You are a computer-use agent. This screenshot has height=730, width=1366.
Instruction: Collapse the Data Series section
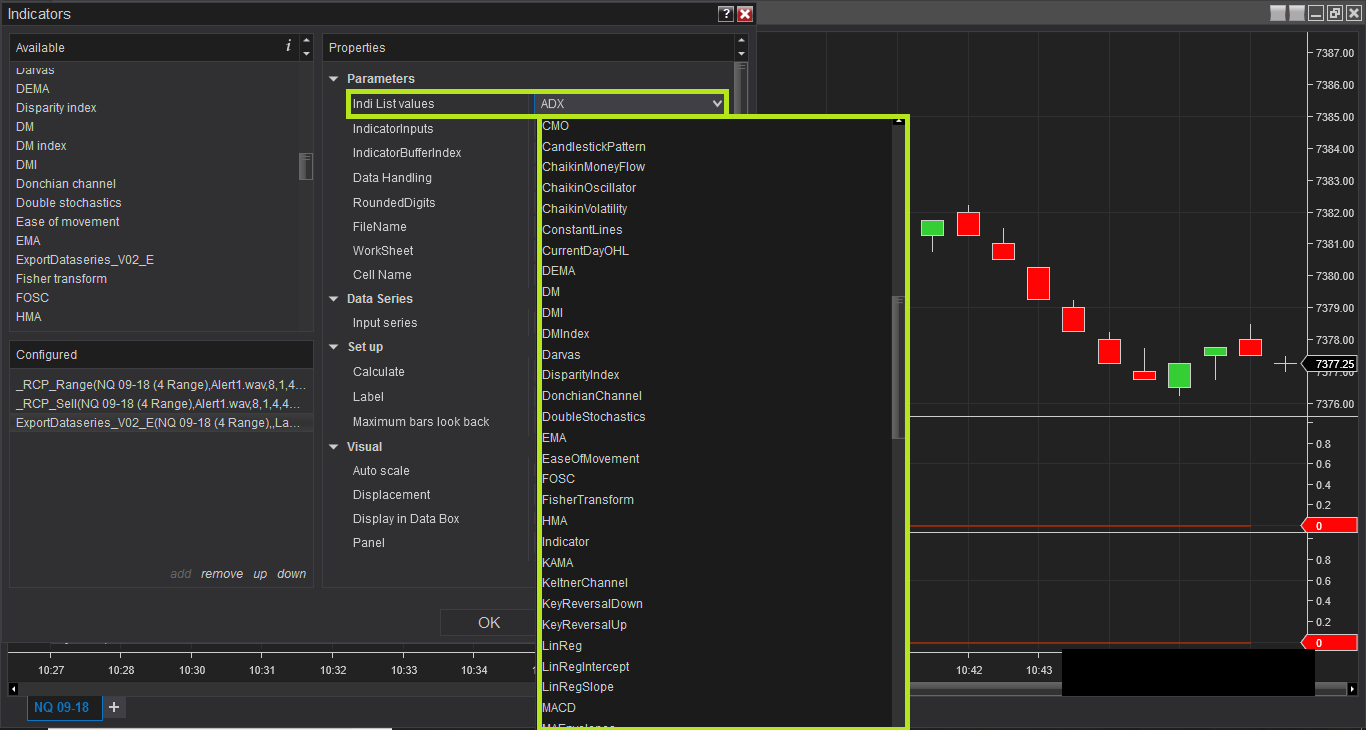pyautogui.click(x=334, y=299)
